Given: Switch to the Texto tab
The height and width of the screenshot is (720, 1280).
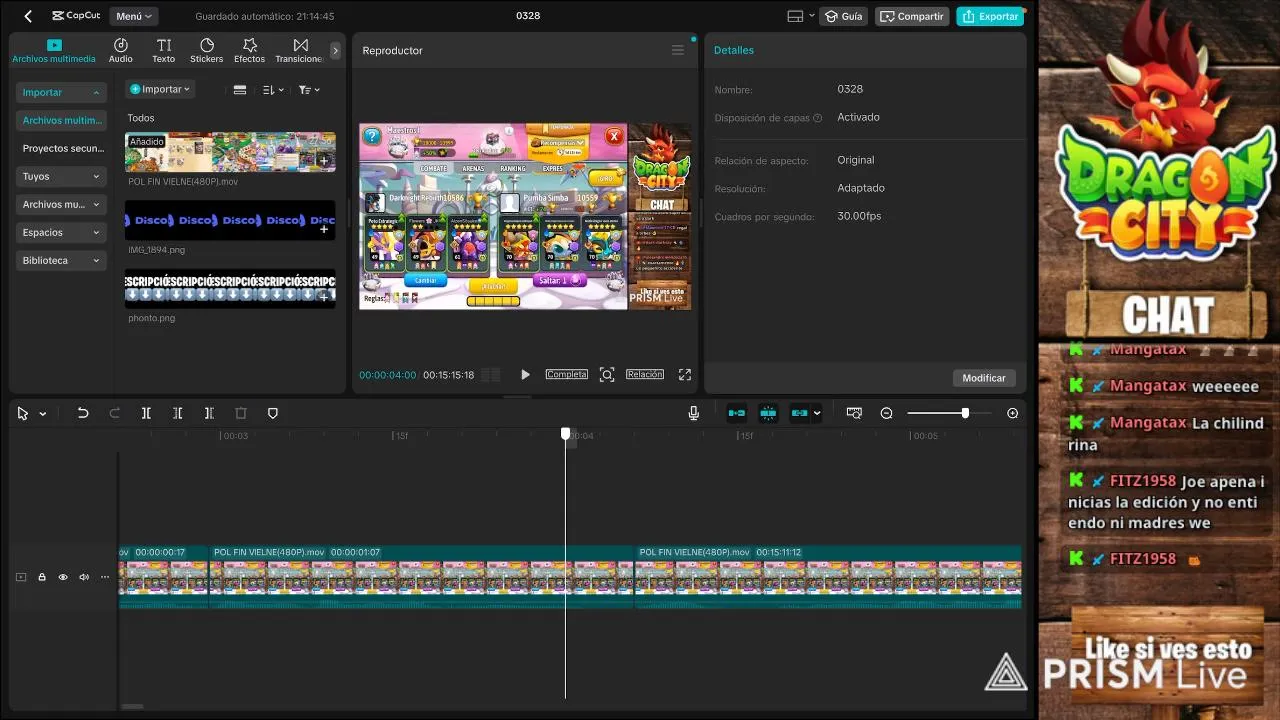Looking at the screenshot, I should pyautogui.click(x=164, y=51).
